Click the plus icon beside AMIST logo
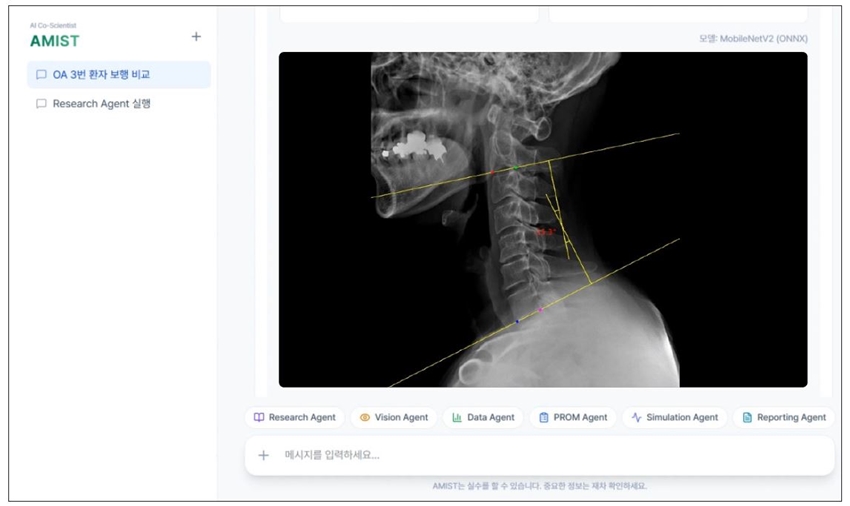Screen dimensions: 850x506 196,37
